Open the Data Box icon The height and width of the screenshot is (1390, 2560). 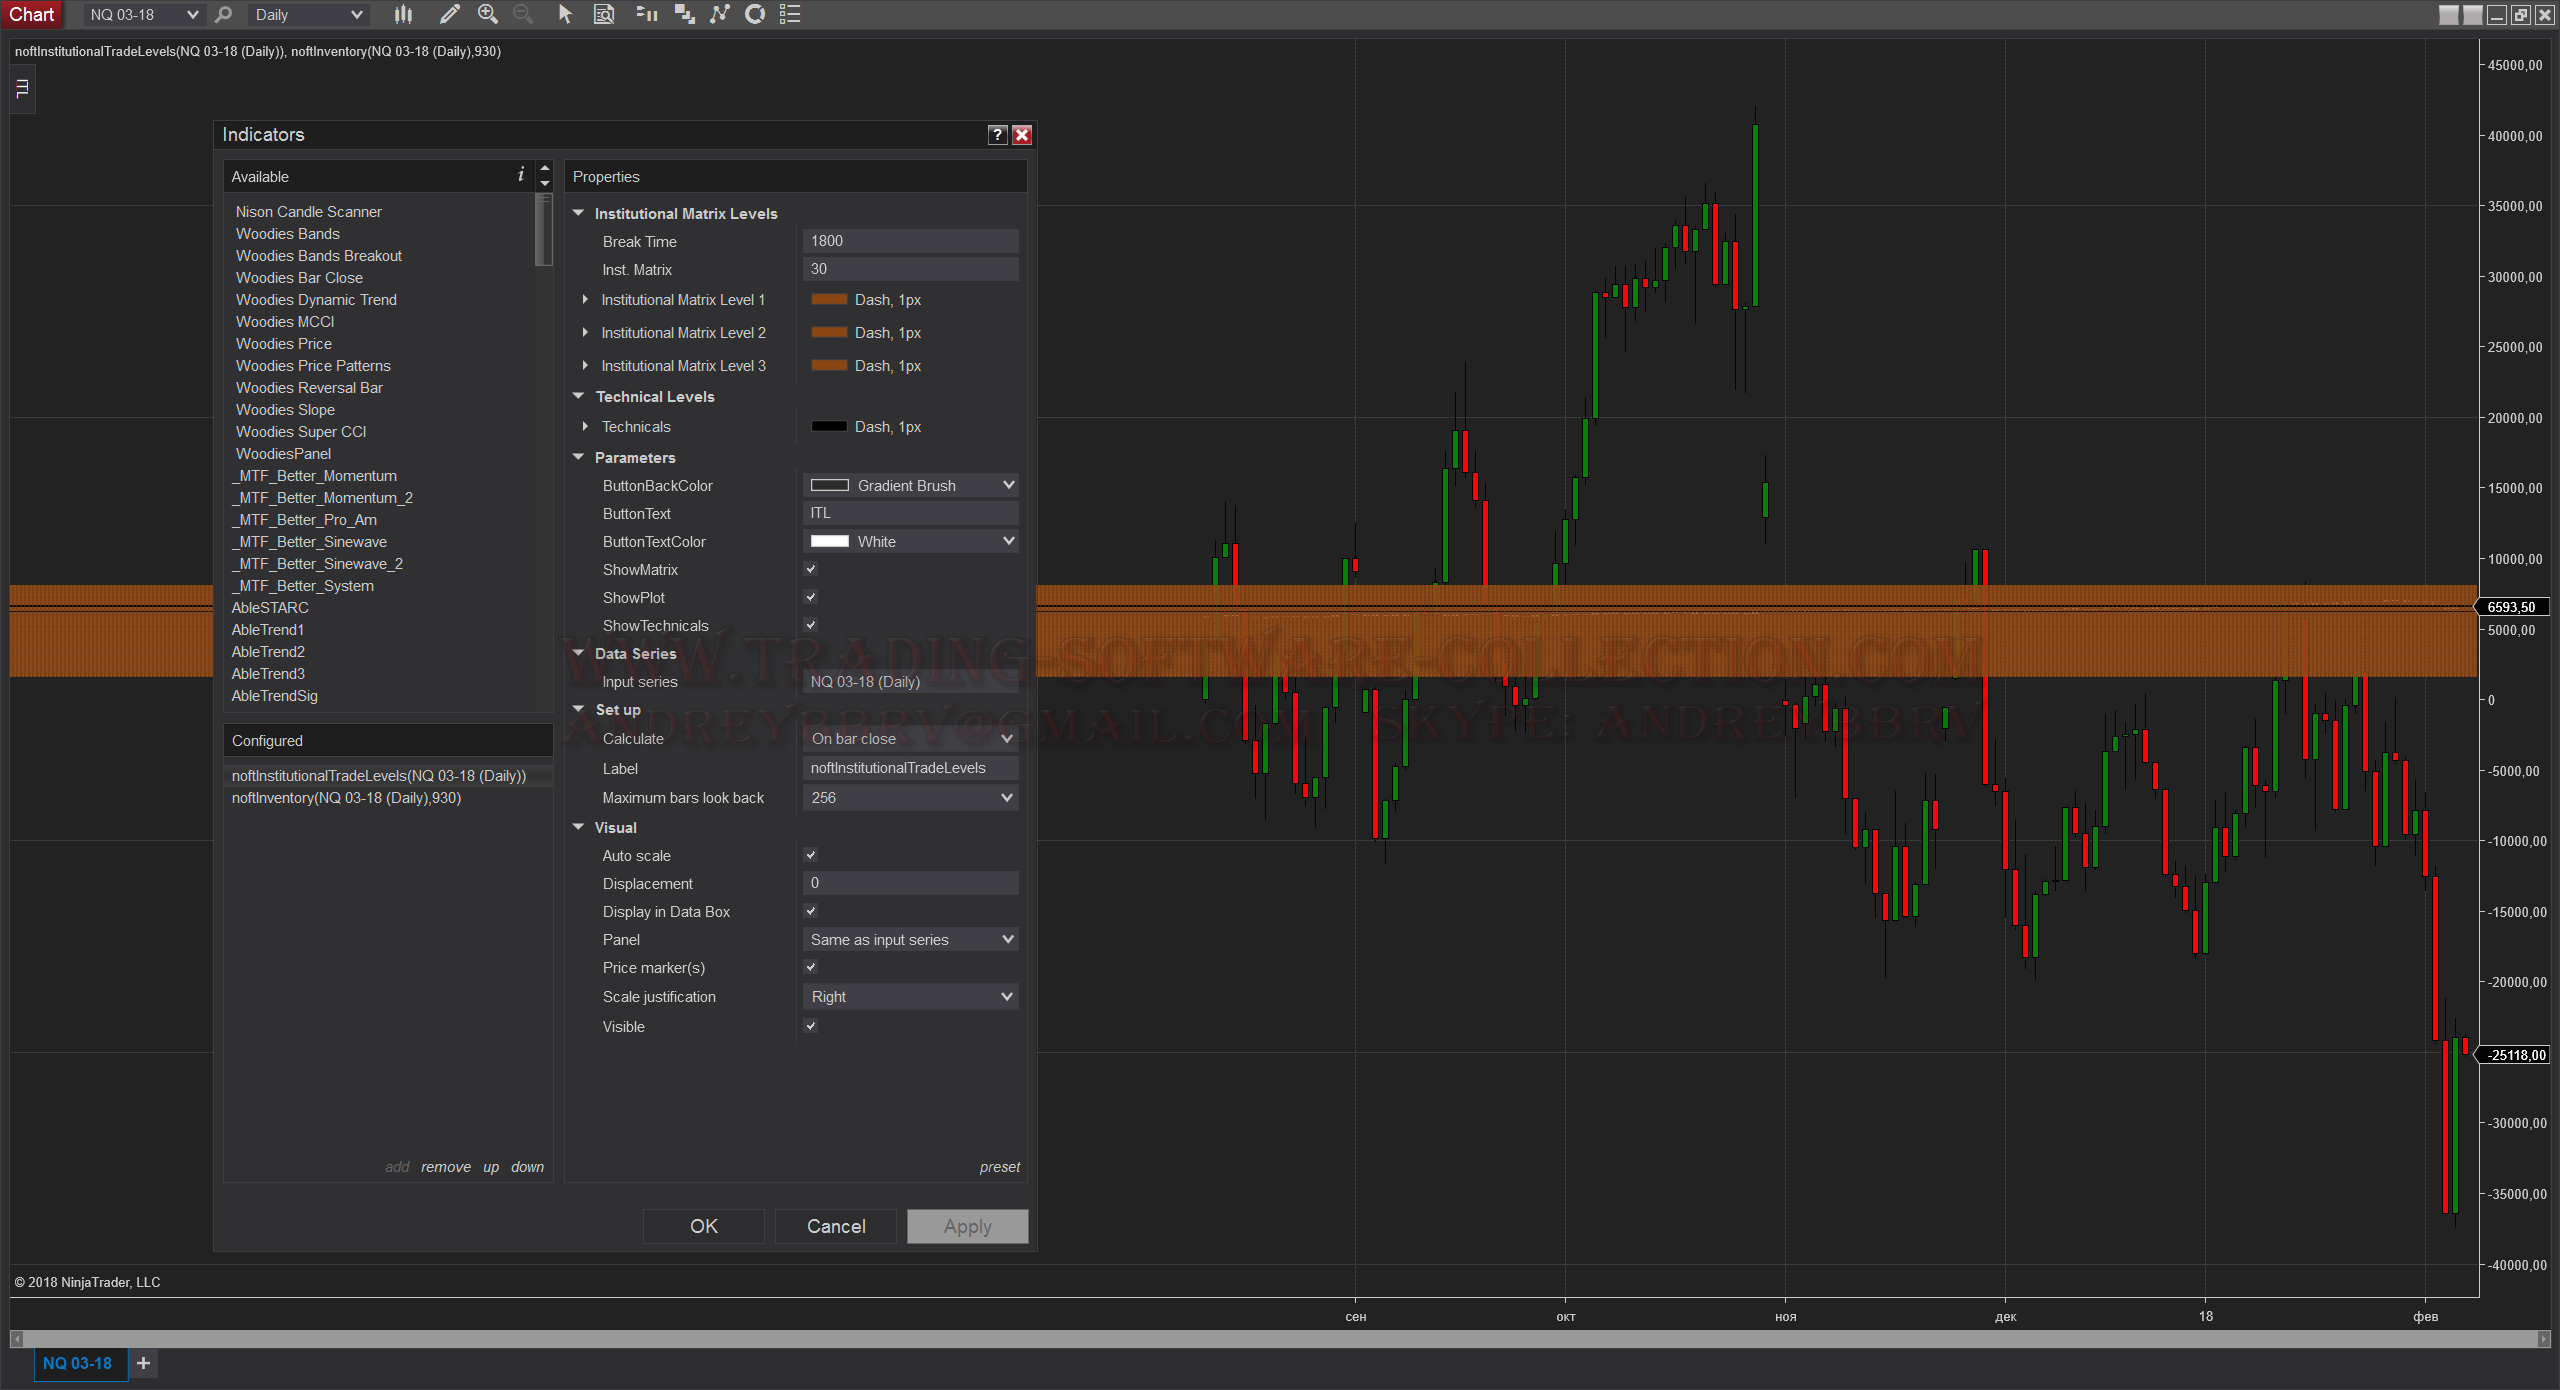pos(604,14)
